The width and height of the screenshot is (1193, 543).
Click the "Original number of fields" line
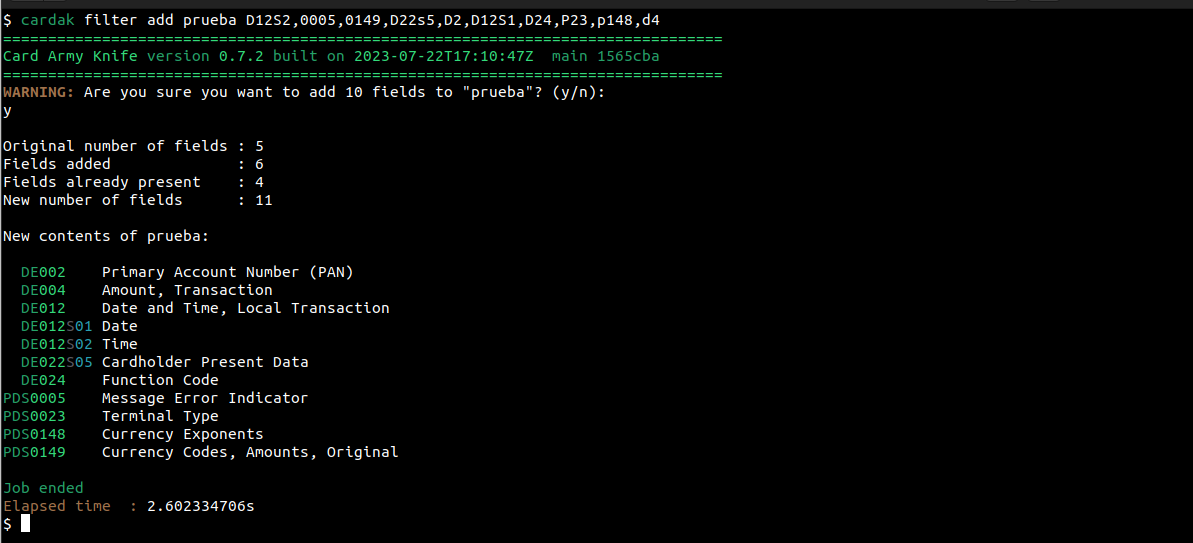pyautogui.click(x=133, y=146)
